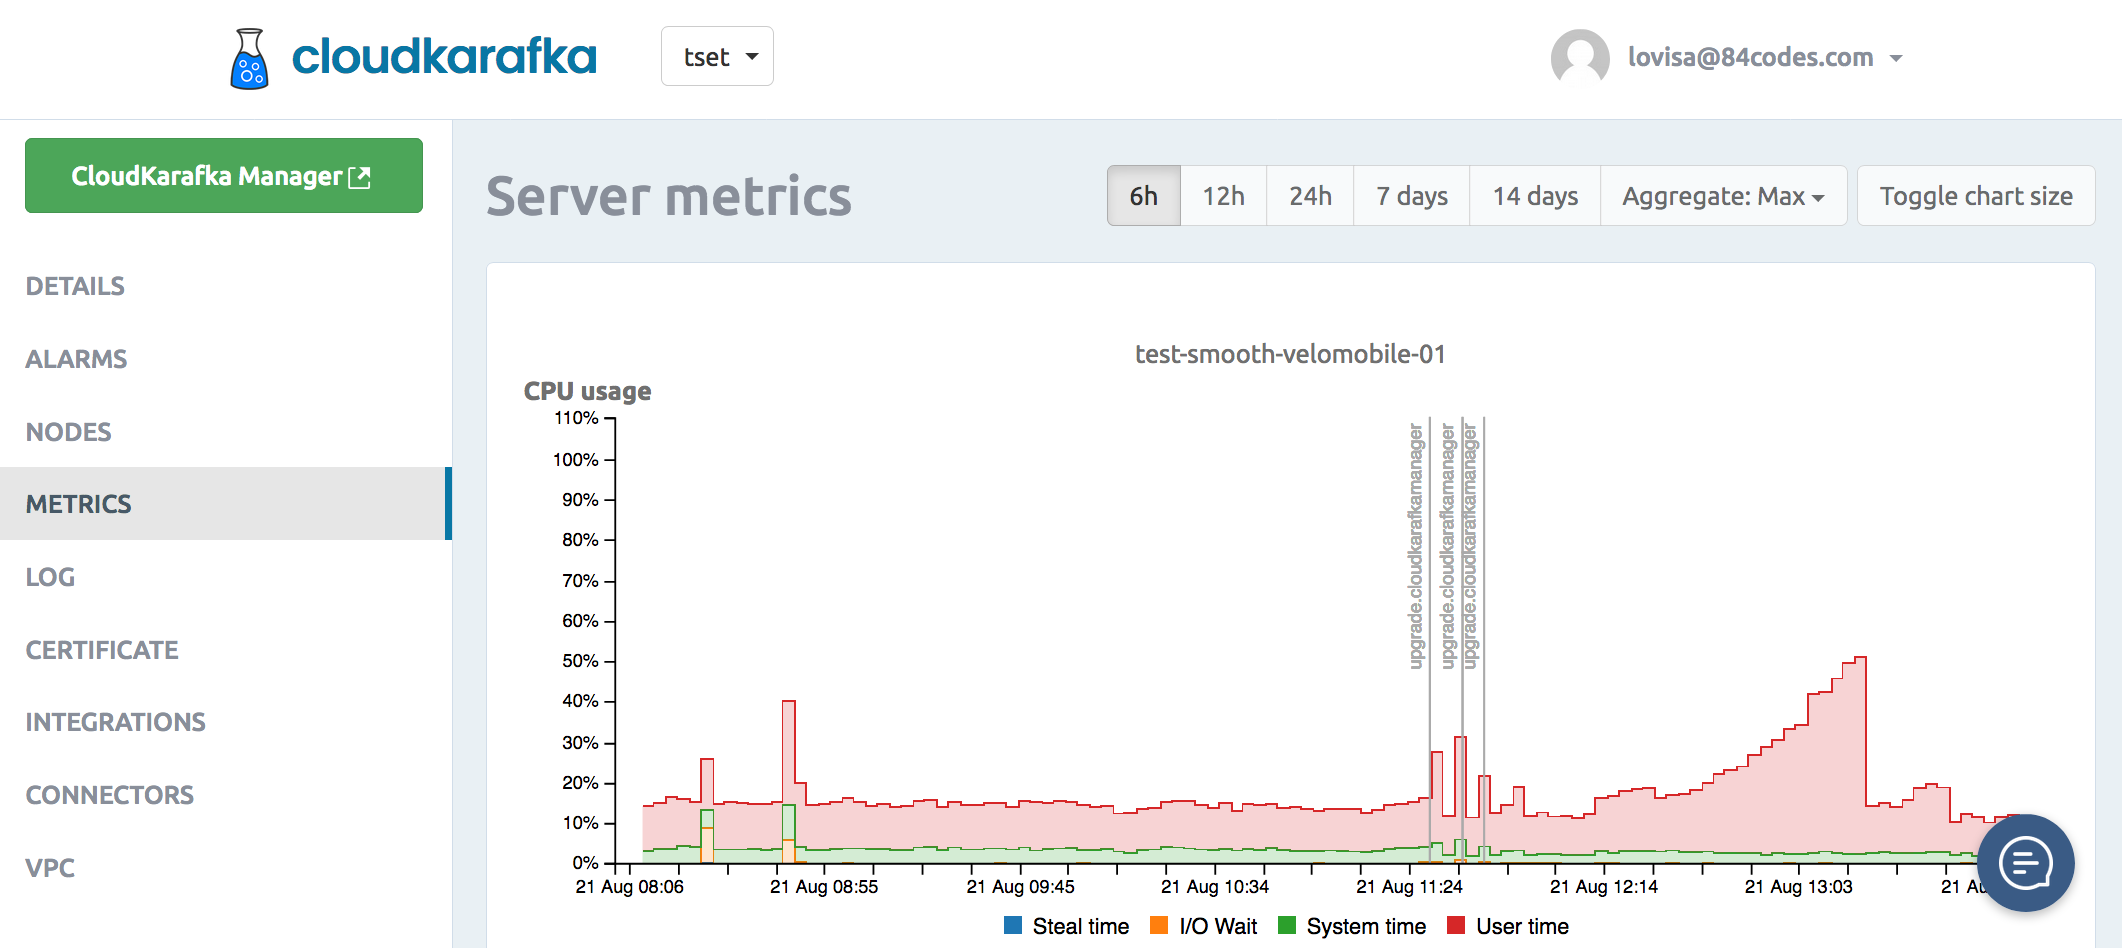Toggle User time legend swatch
2122x948 pixels.
(x=1456, y=925)
